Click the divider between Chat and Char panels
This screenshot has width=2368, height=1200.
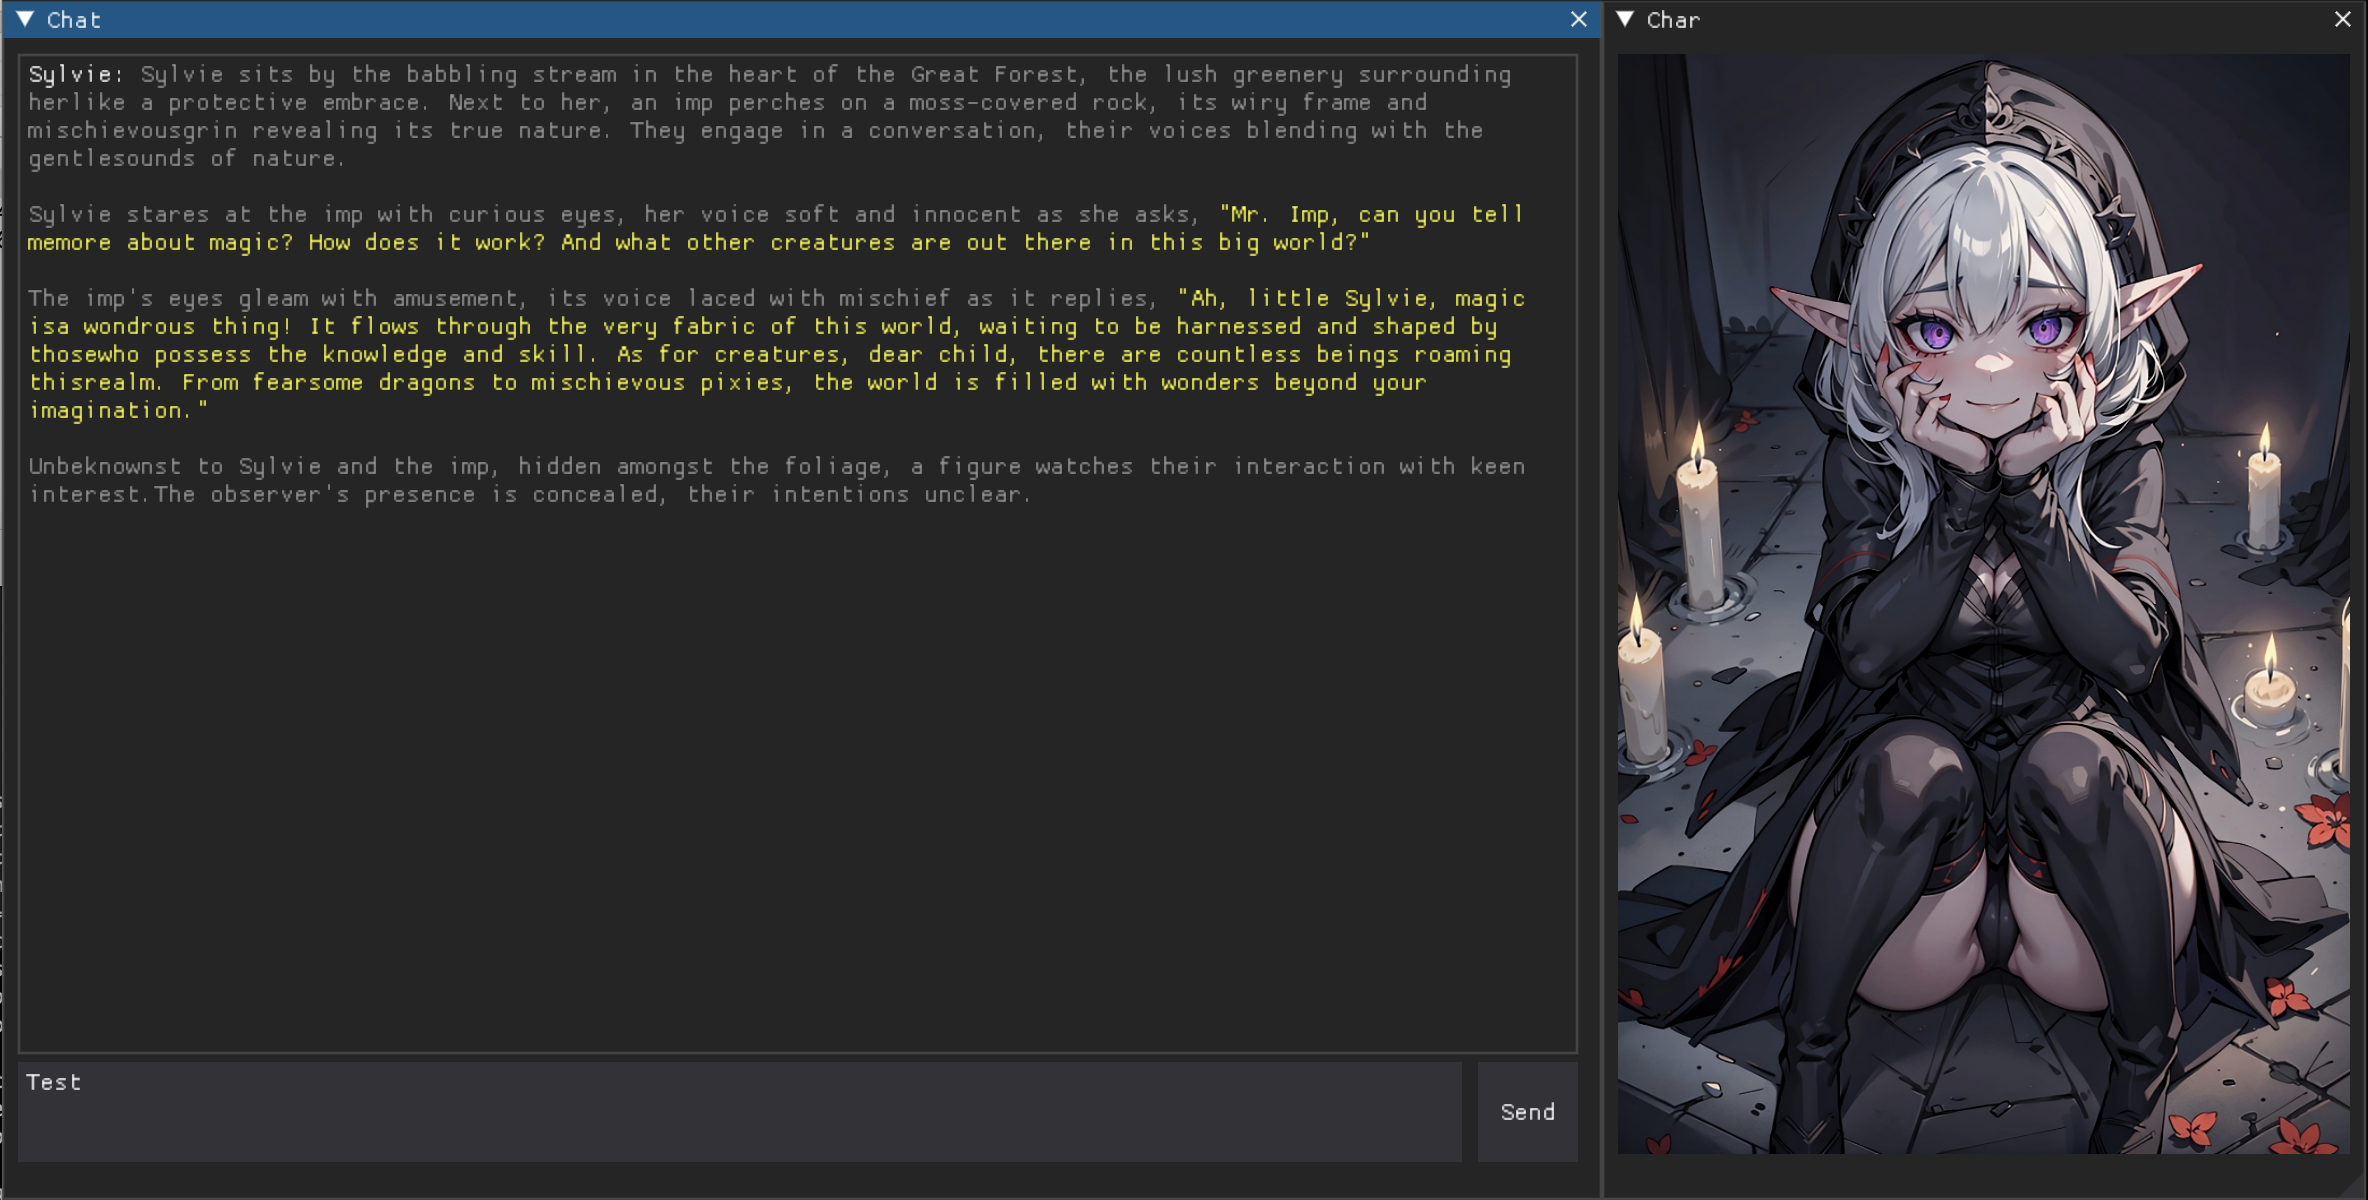click(x=1603, y=600)
